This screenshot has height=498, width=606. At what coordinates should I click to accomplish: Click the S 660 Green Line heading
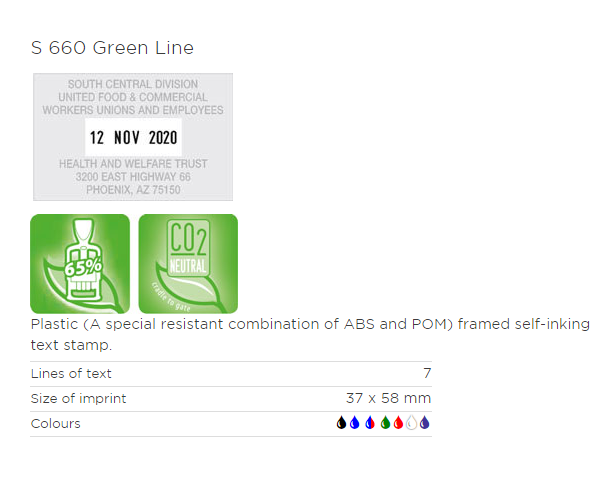[x=112, y=48]
